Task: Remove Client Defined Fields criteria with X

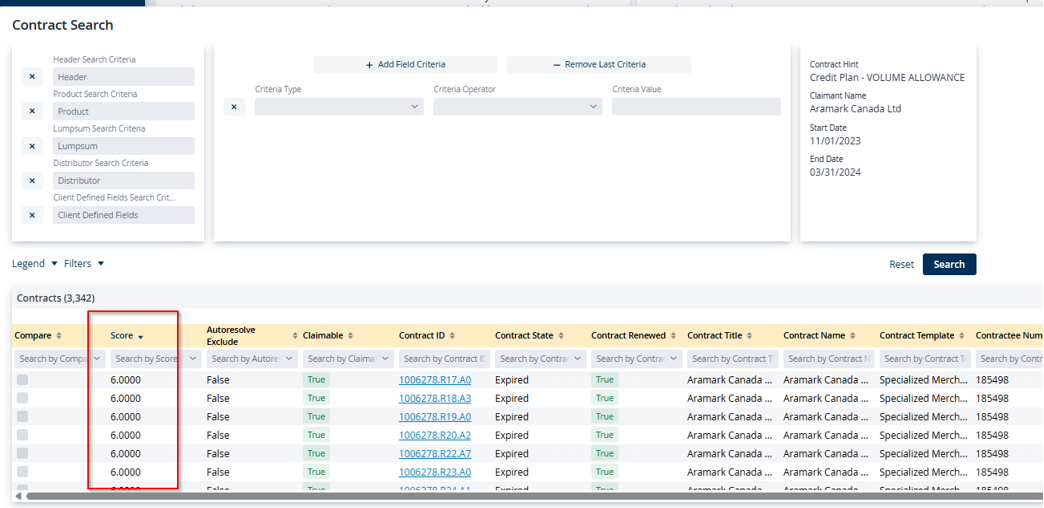Action: 32,215
